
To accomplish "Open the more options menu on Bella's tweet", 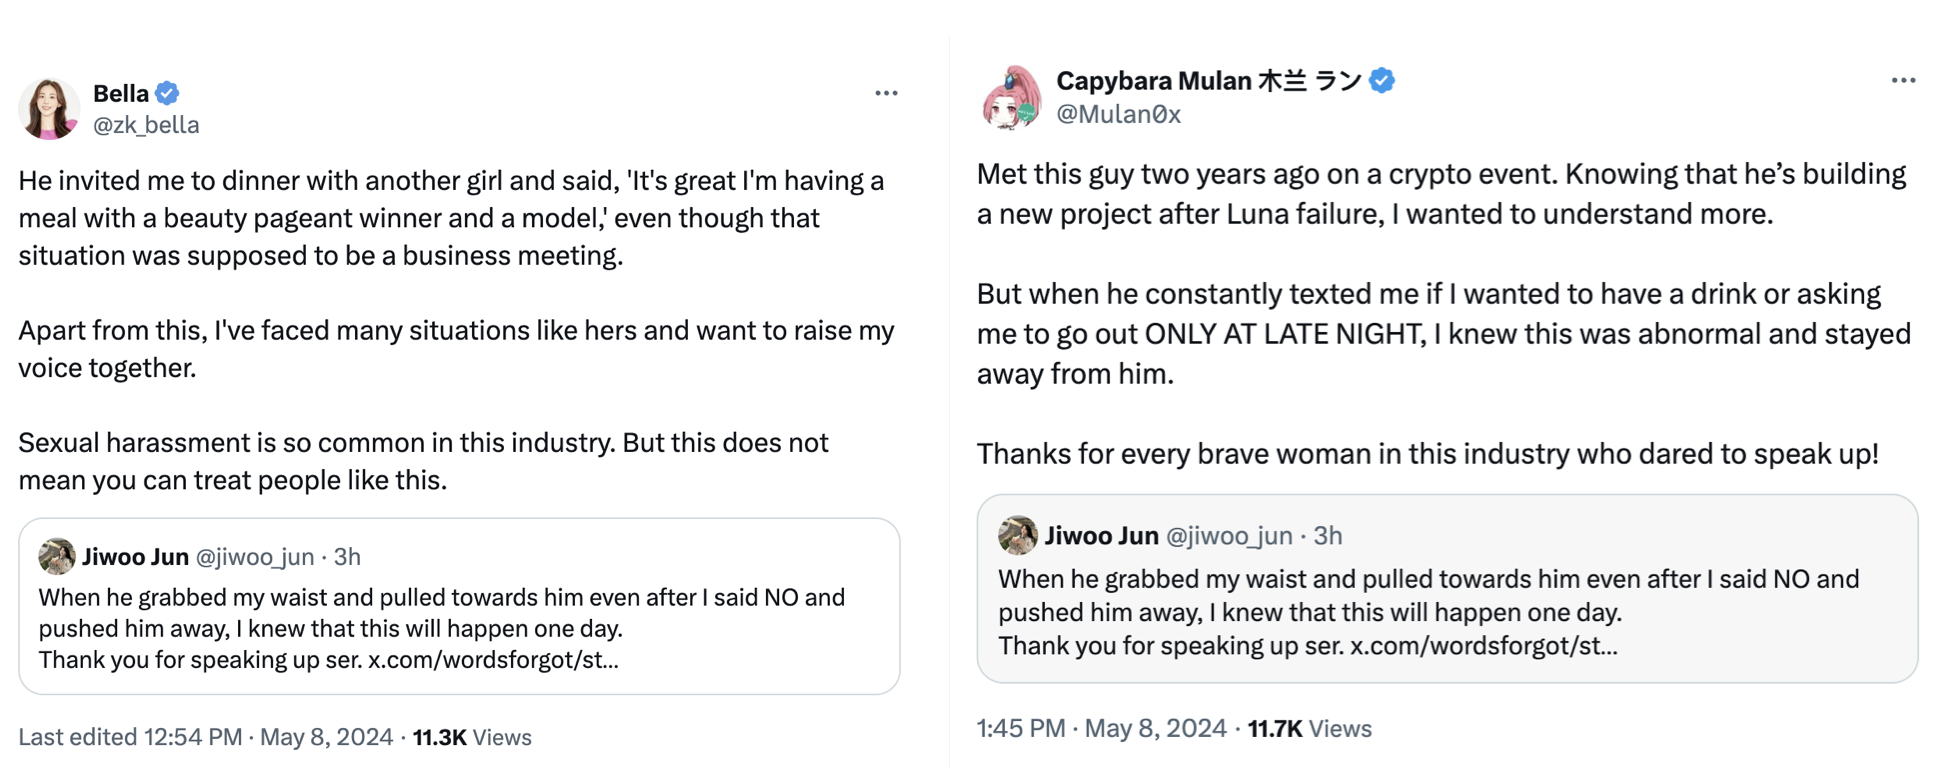I will [x=886, y=93].
